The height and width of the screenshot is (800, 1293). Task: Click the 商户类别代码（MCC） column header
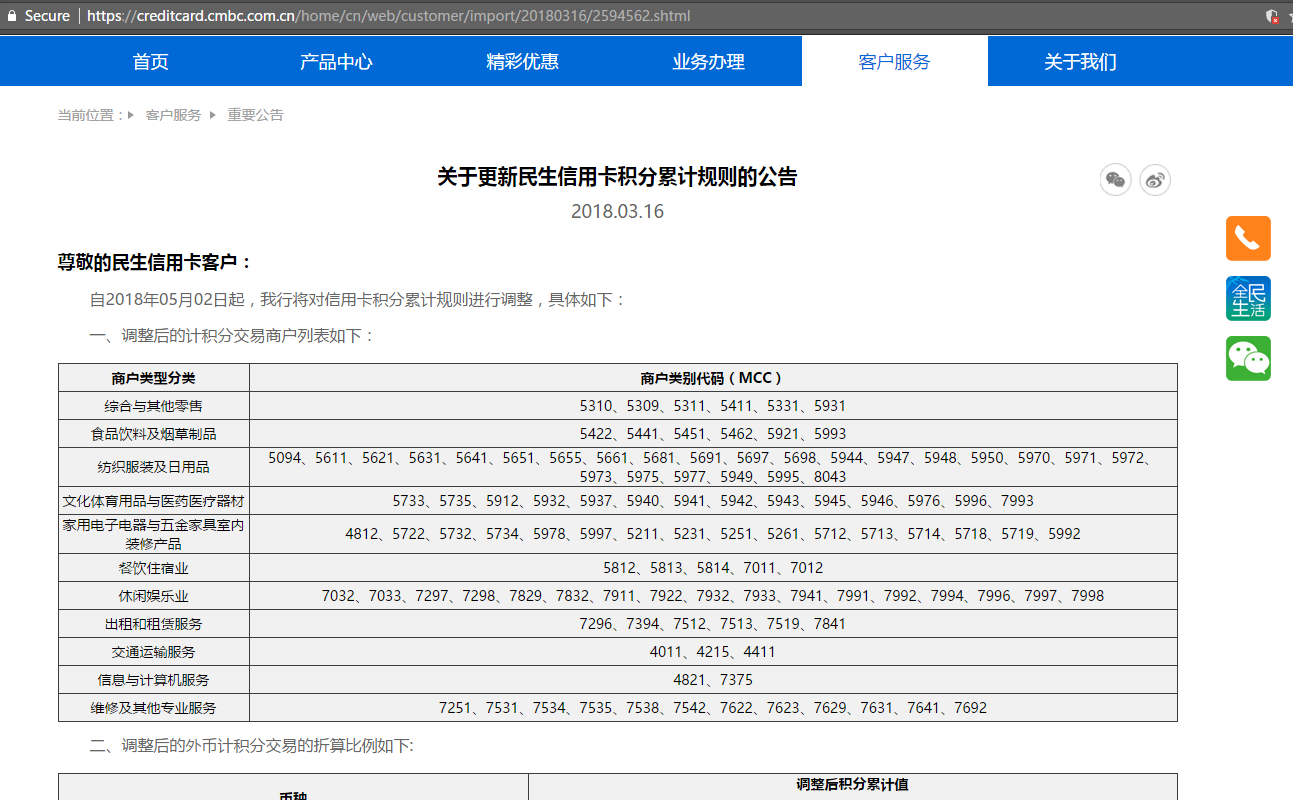coord(713,378)
